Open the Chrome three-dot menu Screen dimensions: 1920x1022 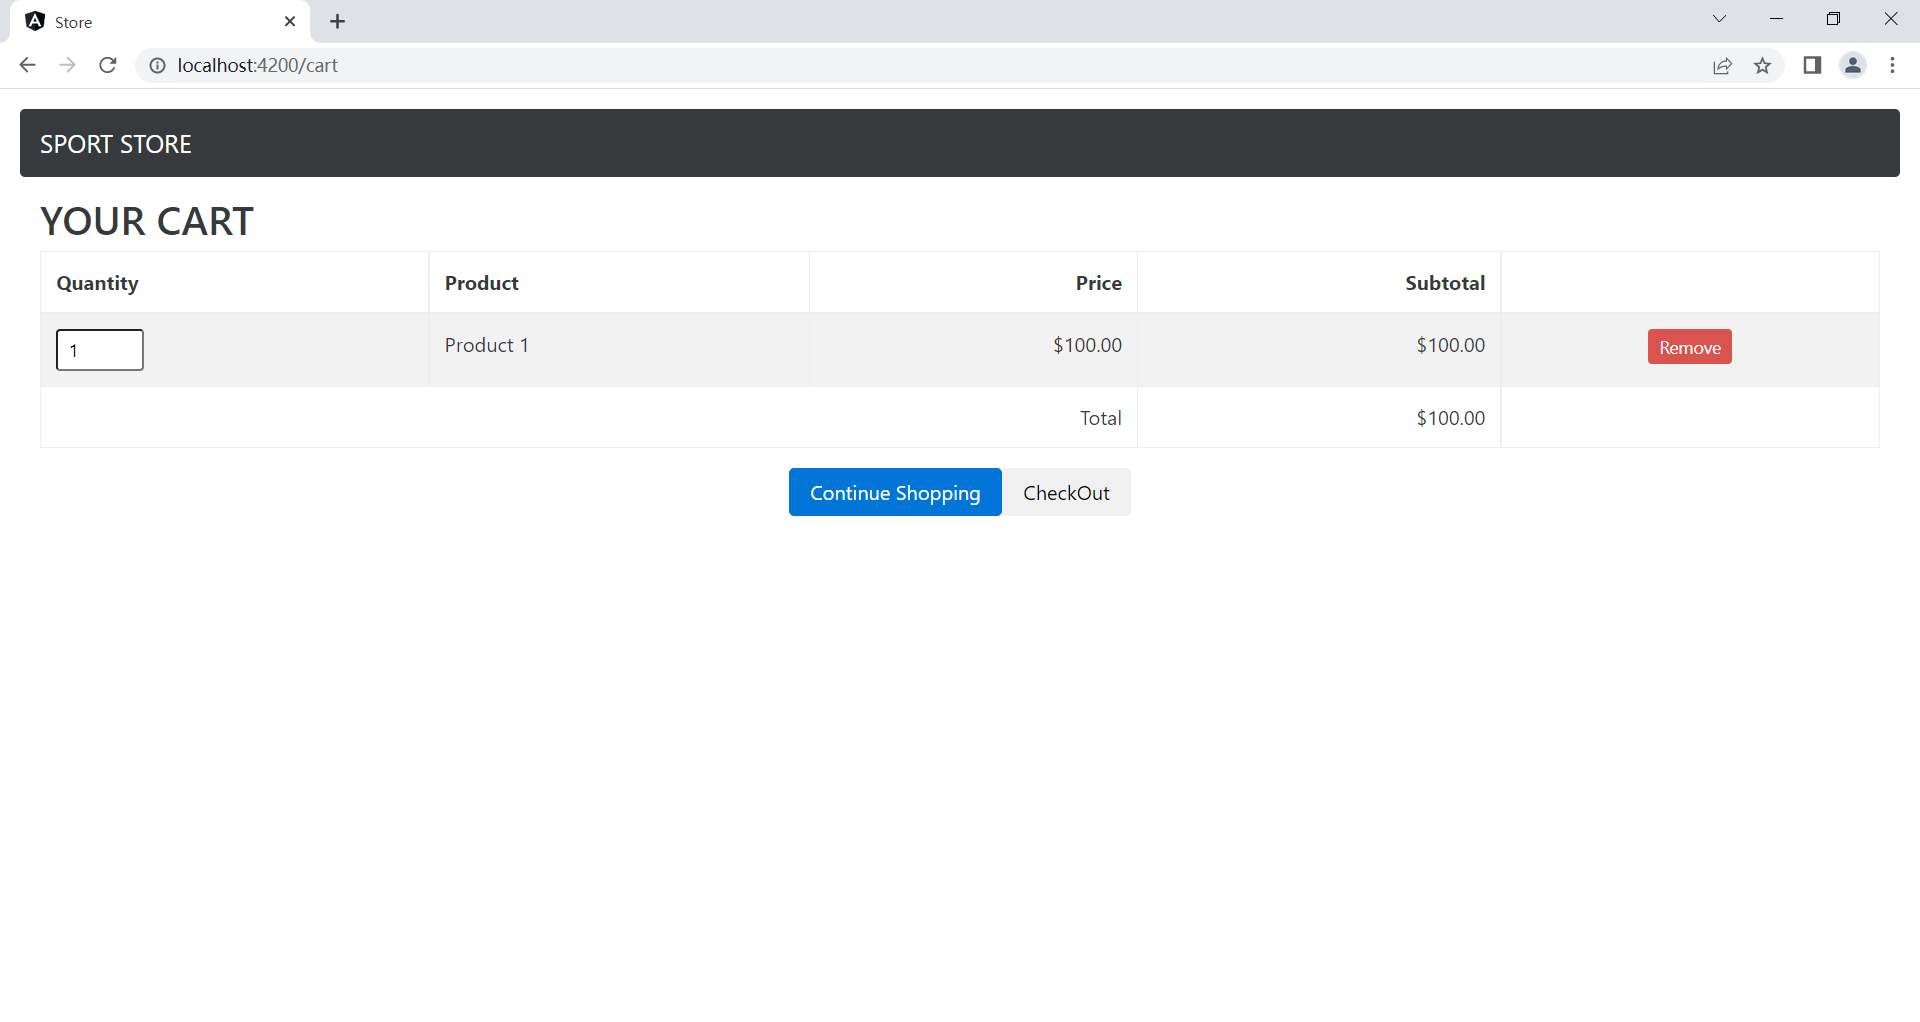(x=1892, y=65)
